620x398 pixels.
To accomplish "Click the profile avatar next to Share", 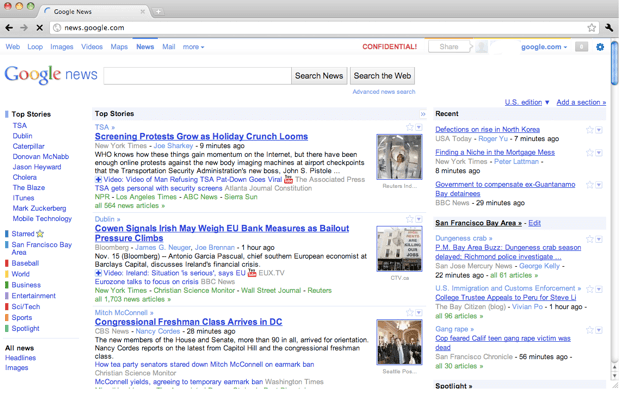I will coord(481,47).
